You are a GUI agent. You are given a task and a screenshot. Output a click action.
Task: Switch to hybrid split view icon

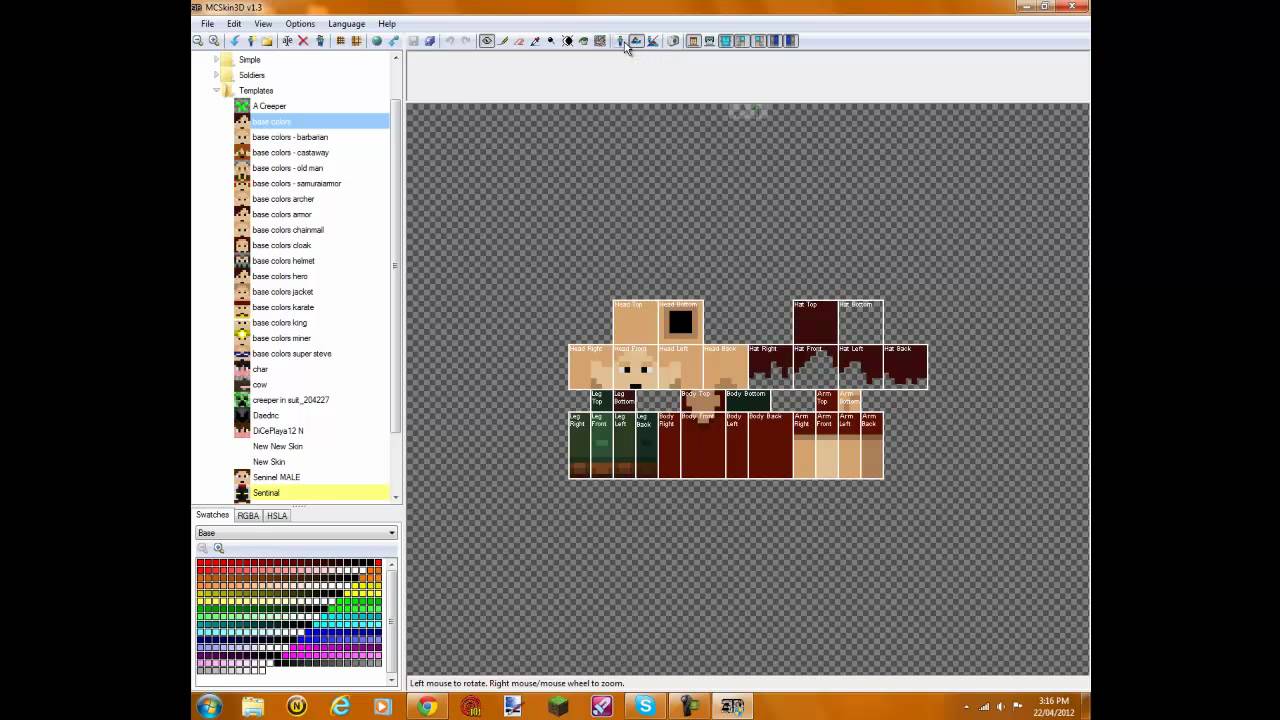pos(653,41)
